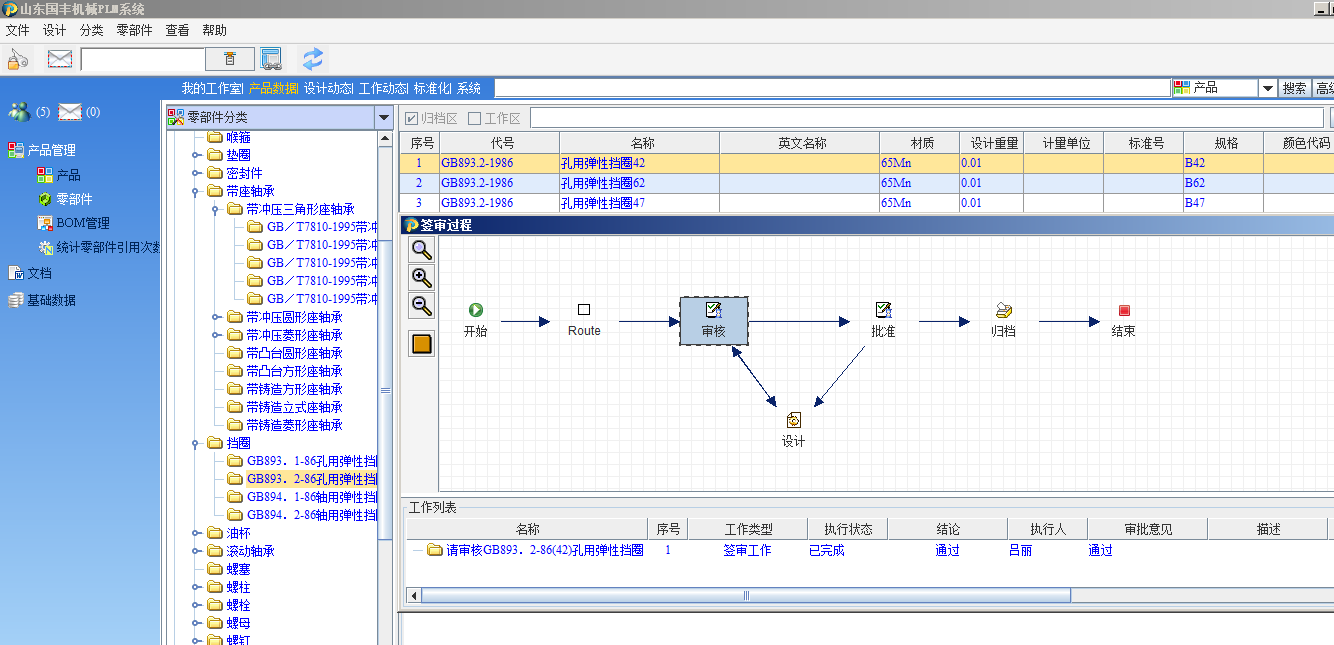The image size is (1334, 645).
Task: Click the orange square workflow tool icon
Action: (x=422, y=344)
